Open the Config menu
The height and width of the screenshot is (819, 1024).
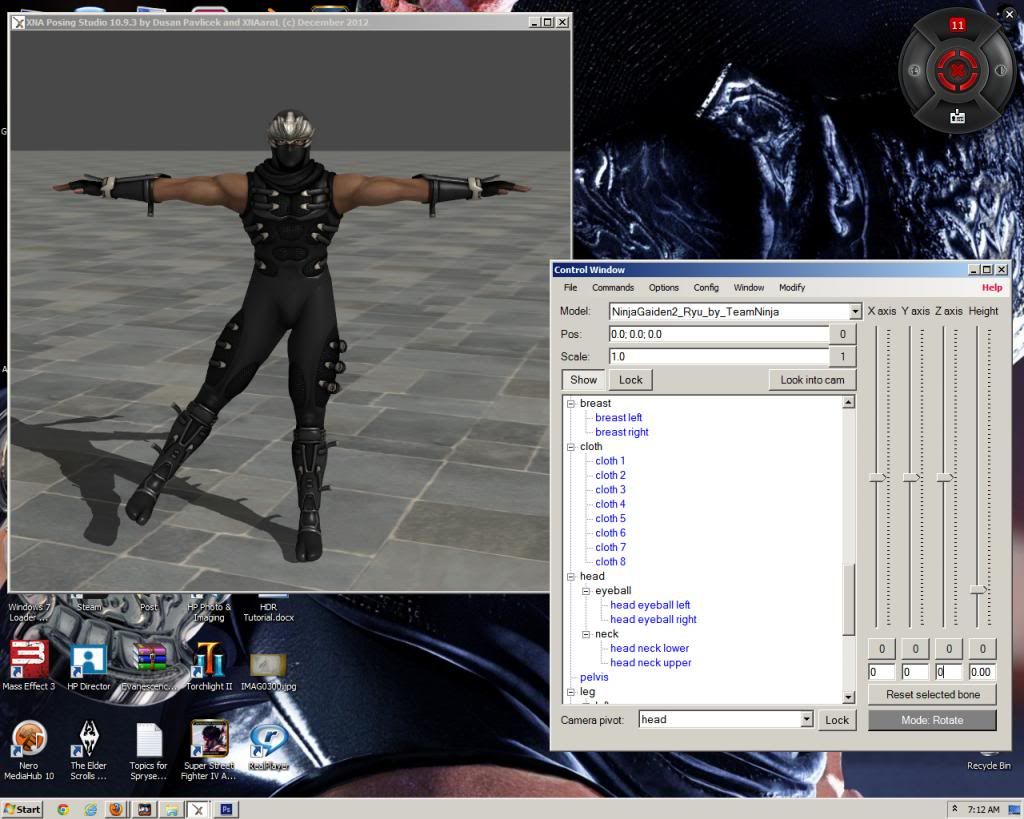tap(706, 287)
